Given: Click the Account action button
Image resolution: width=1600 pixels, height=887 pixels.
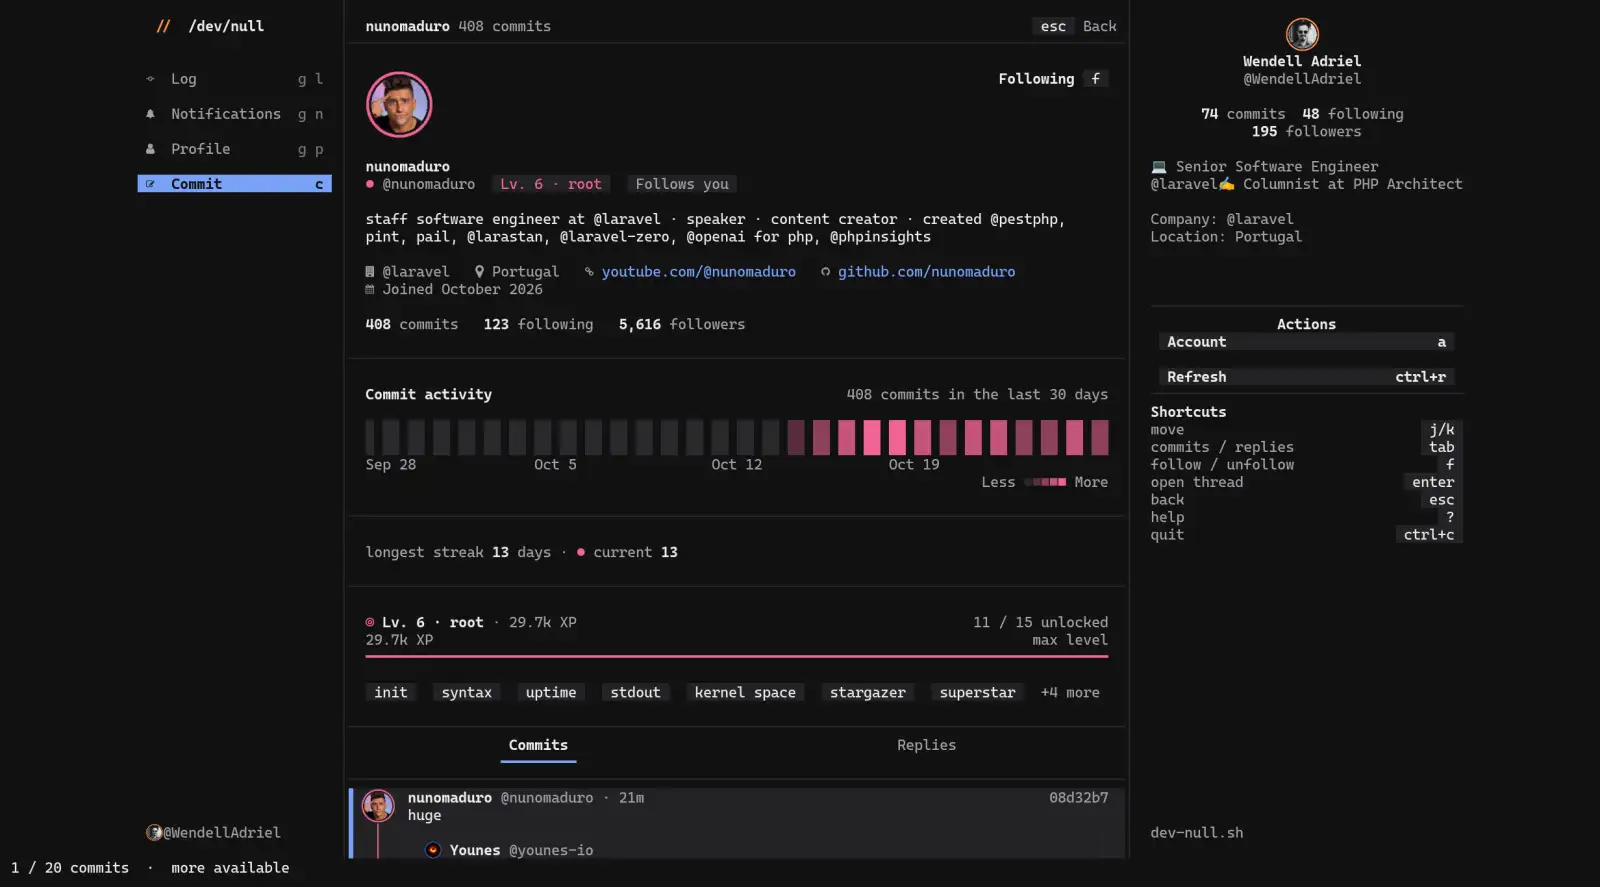Looking at the screenshot, I should (1306, 342).
